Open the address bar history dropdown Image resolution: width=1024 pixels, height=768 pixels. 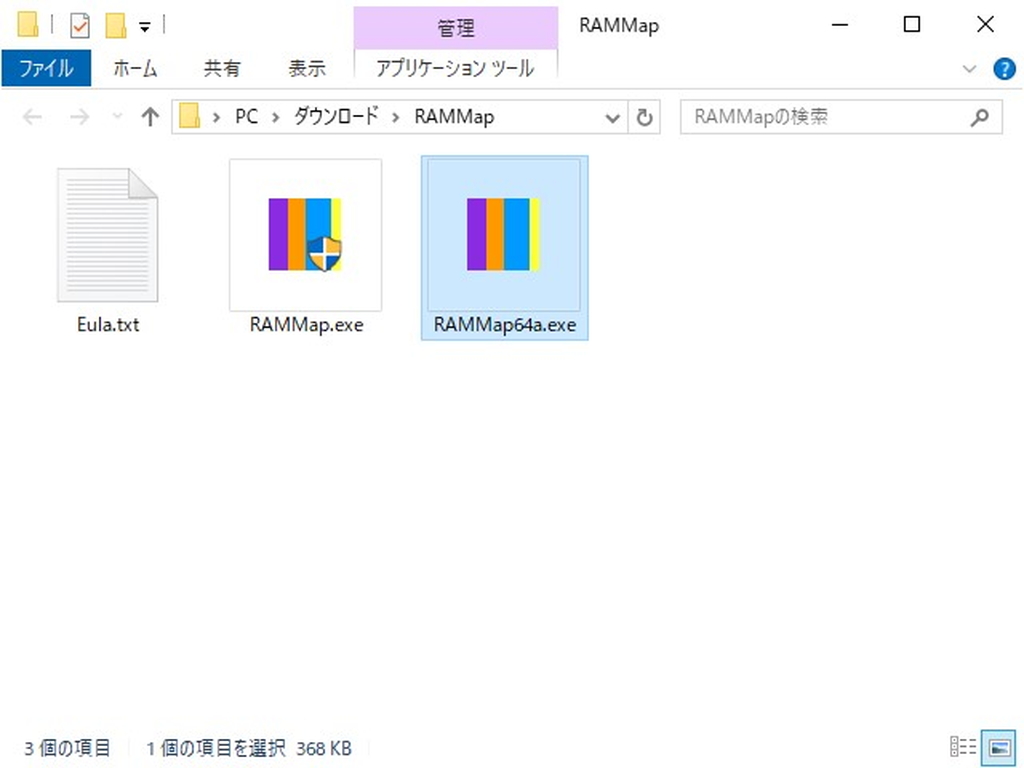click(613, 117)
